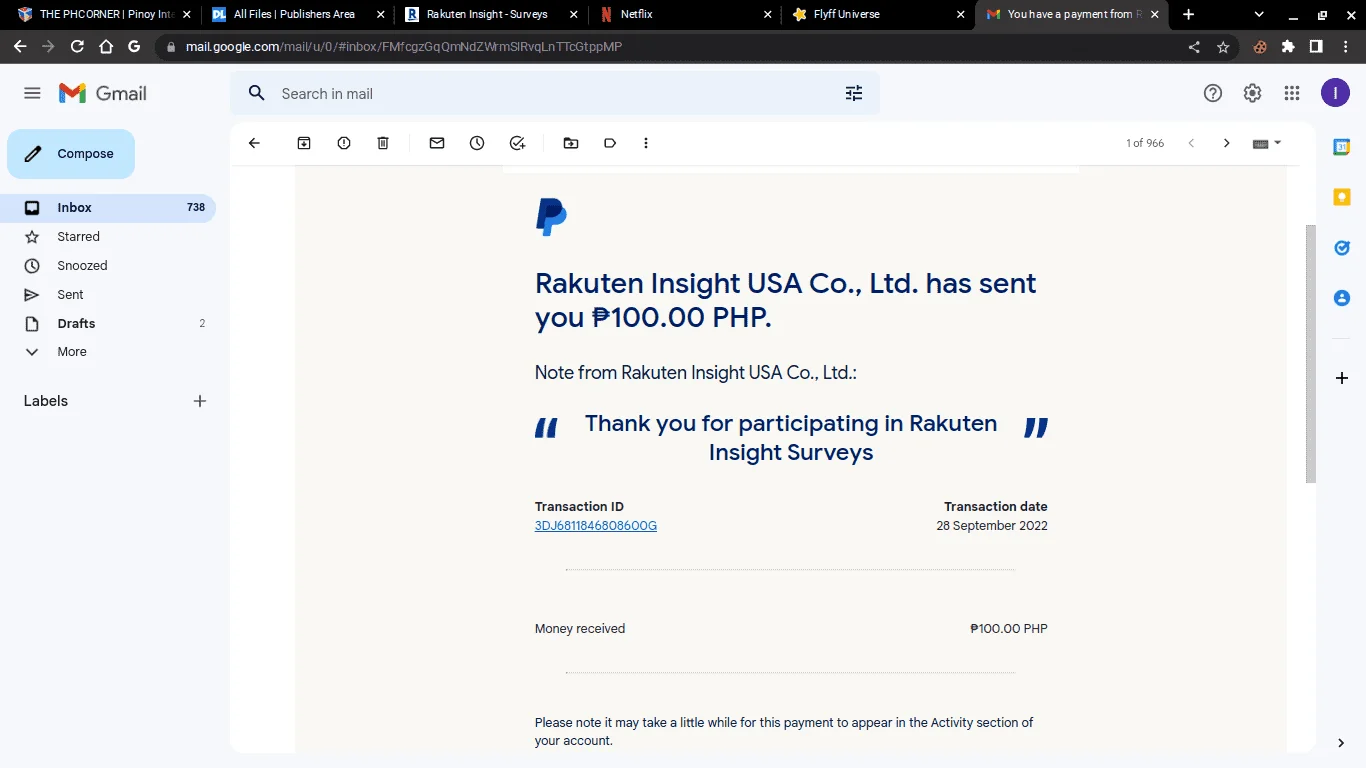Open Gmail support help icon
The height and width of the screenshot is (768, 1366).
coord(1213,93)
